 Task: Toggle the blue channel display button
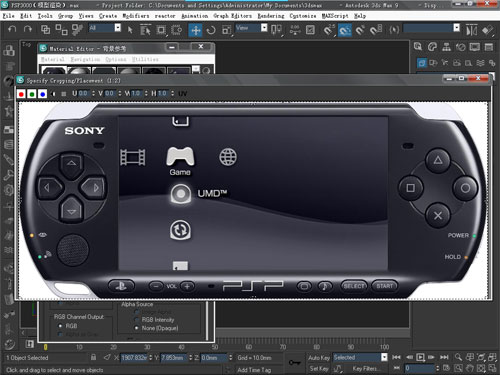(42, 94)
